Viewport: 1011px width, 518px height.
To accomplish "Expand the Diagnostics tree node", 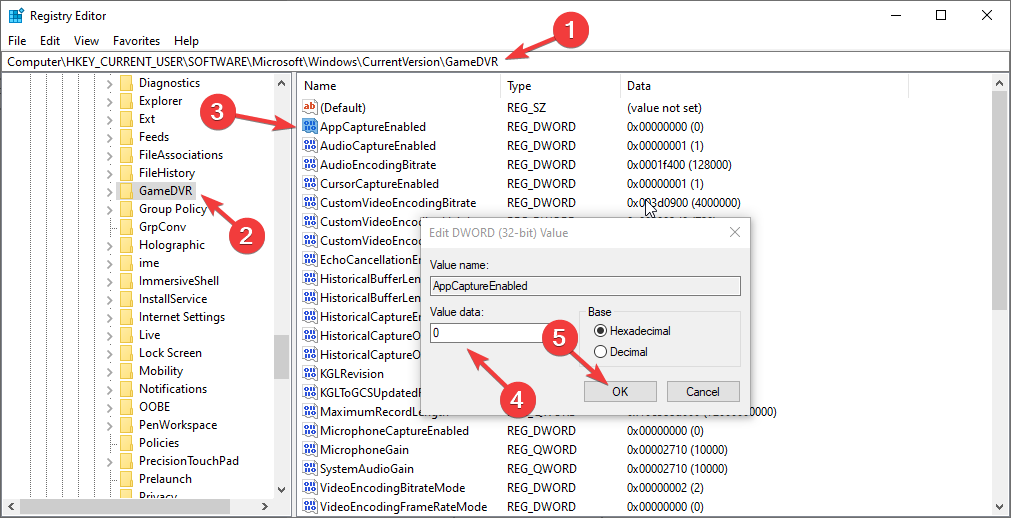I will pos(109,83).
